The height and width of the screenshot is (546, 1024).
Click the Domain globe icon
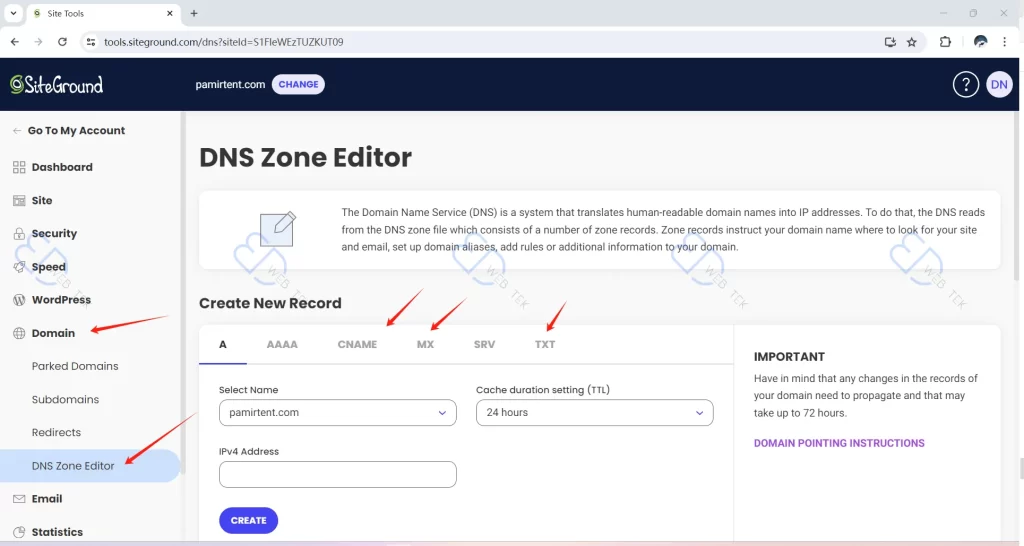pyautogui.click(x=19, y=333)
